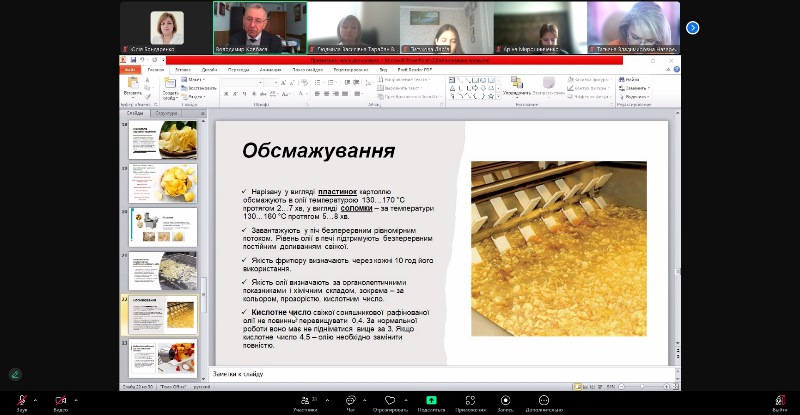
Task: Switch to the Дизайн ribbon tab
Action: click(210, 69)
